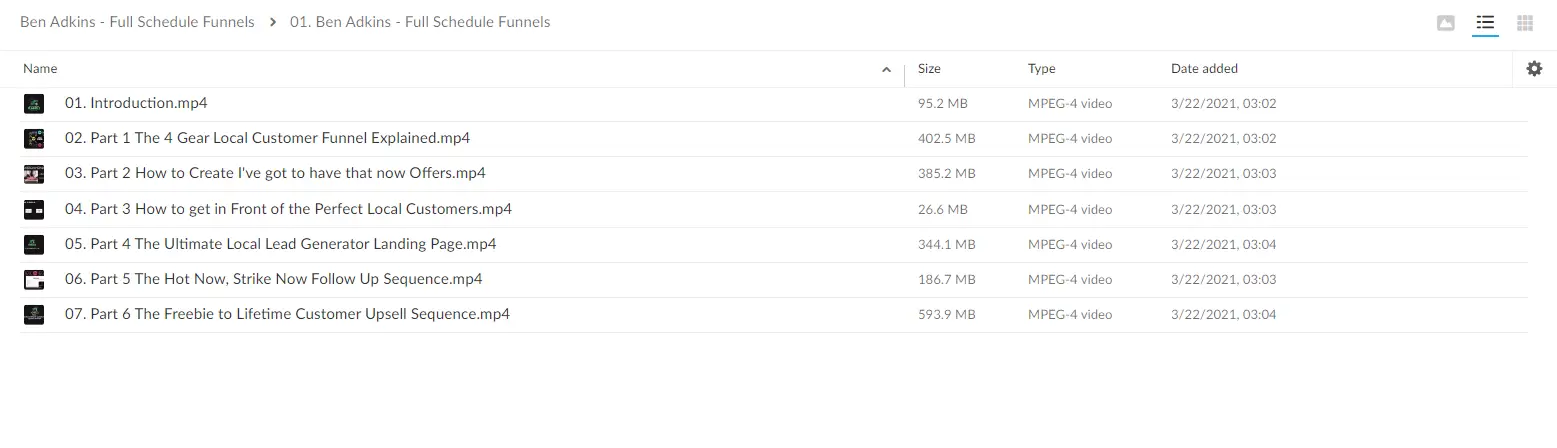This screenshot has height=448, width=1557.
Task: Go to parent folder Ben Adkins breadcrumb
Action: pos(137,22)
